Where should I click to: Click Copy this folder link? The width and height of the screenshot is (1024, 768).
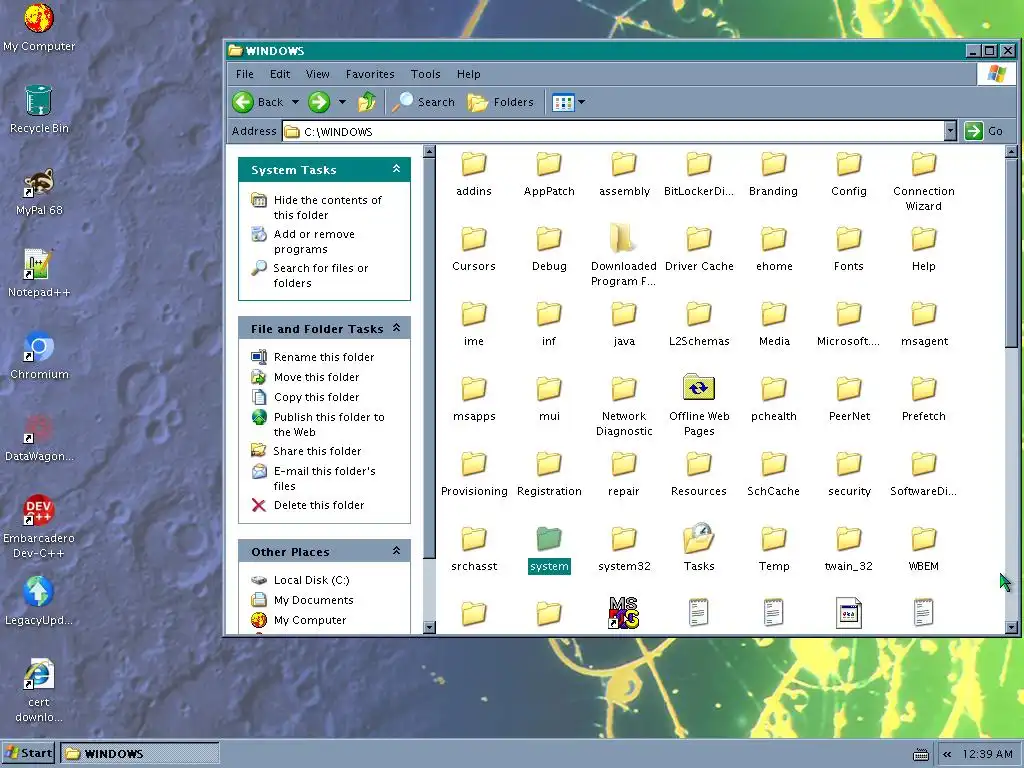[306, 397]
